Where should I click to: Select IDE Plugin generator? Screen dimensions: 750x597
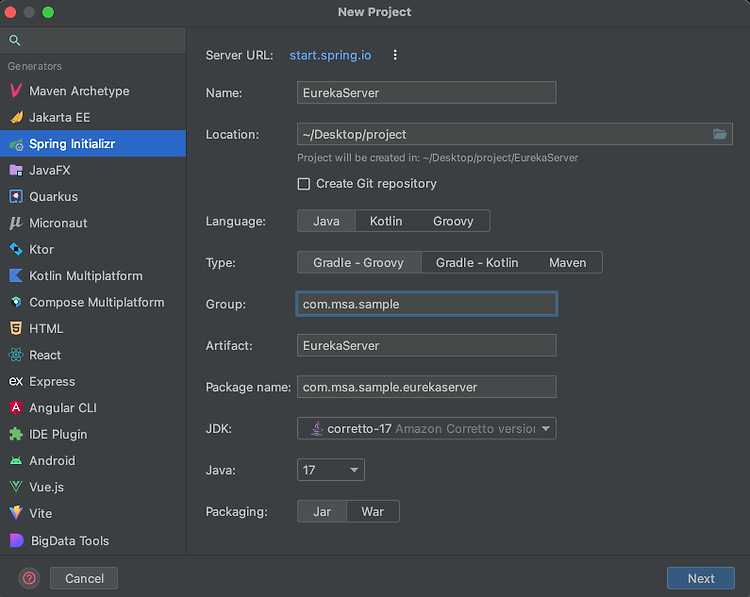pyautogui.click(x=93, y=434)
